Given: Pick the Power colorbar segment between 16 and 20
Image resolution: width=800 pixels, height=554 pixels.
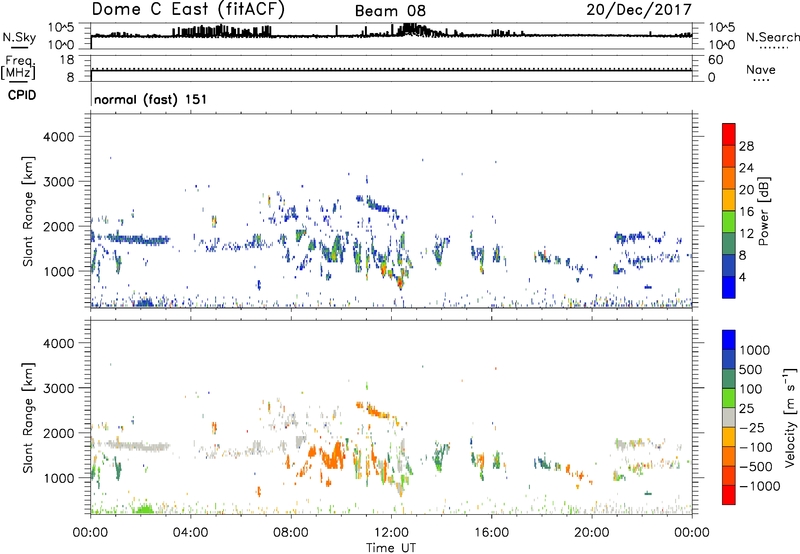Looking at the screenshot, I should (x=729, y=199).
